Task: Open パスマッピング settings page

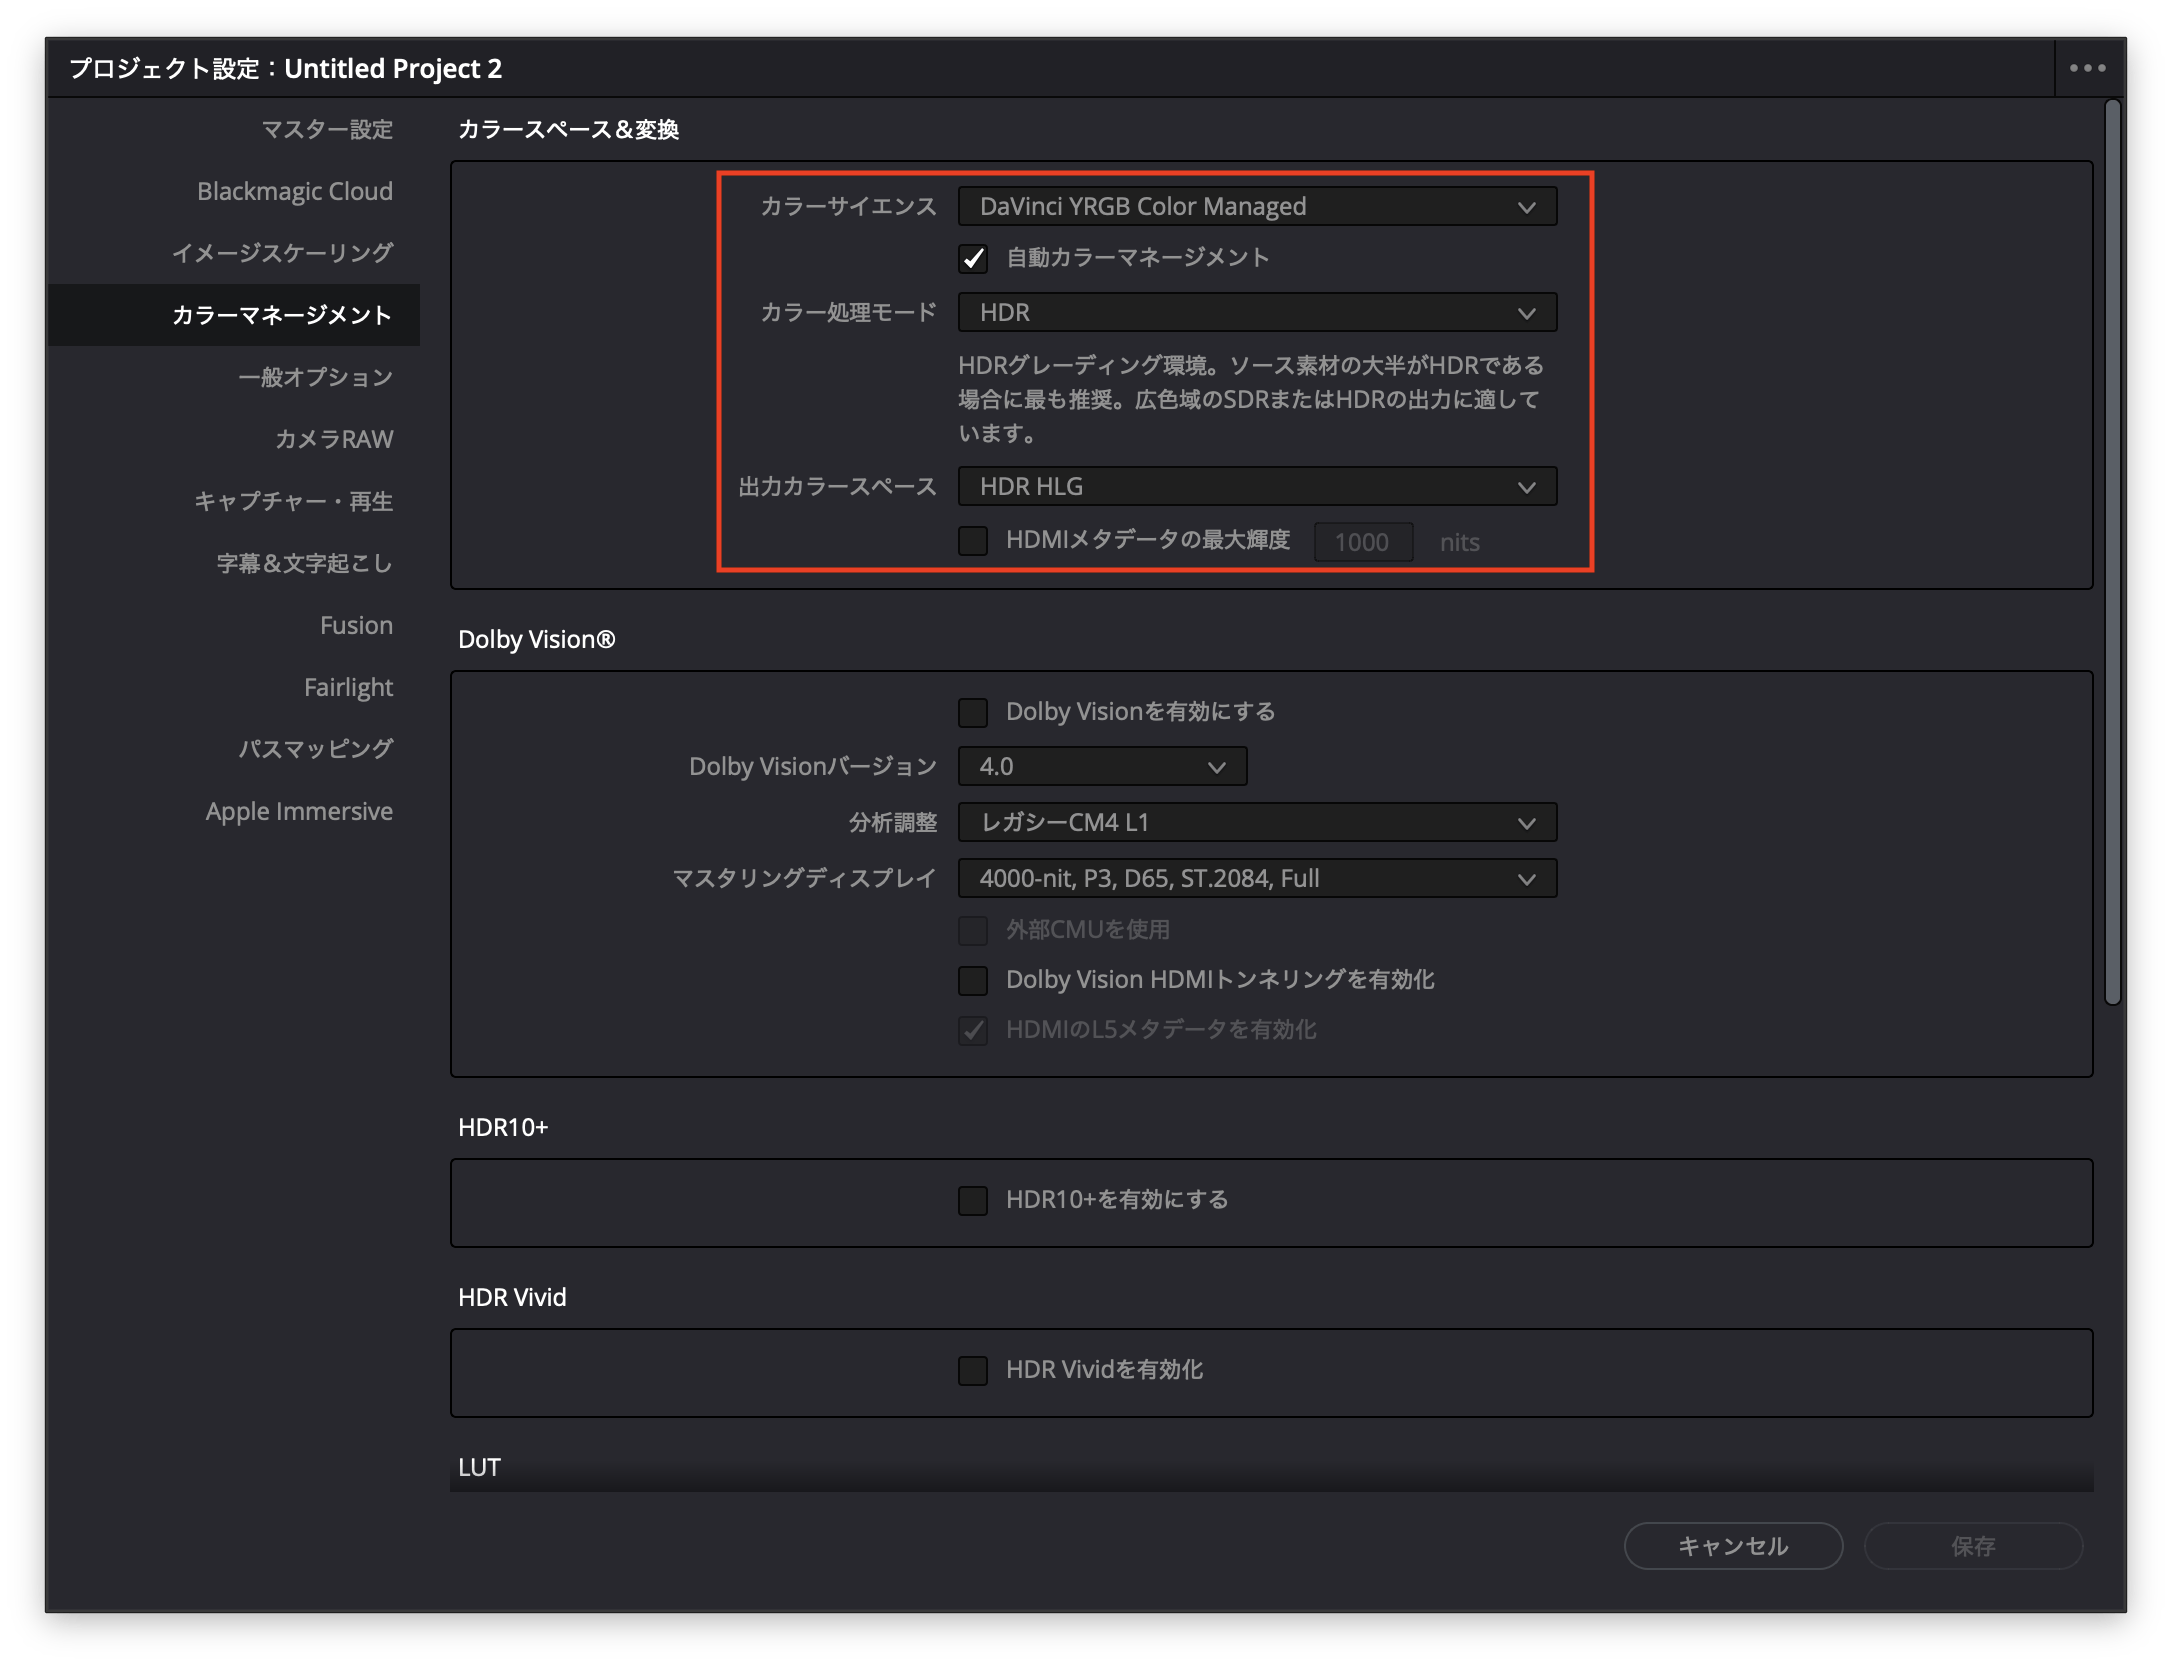Action: coord(316,749)
